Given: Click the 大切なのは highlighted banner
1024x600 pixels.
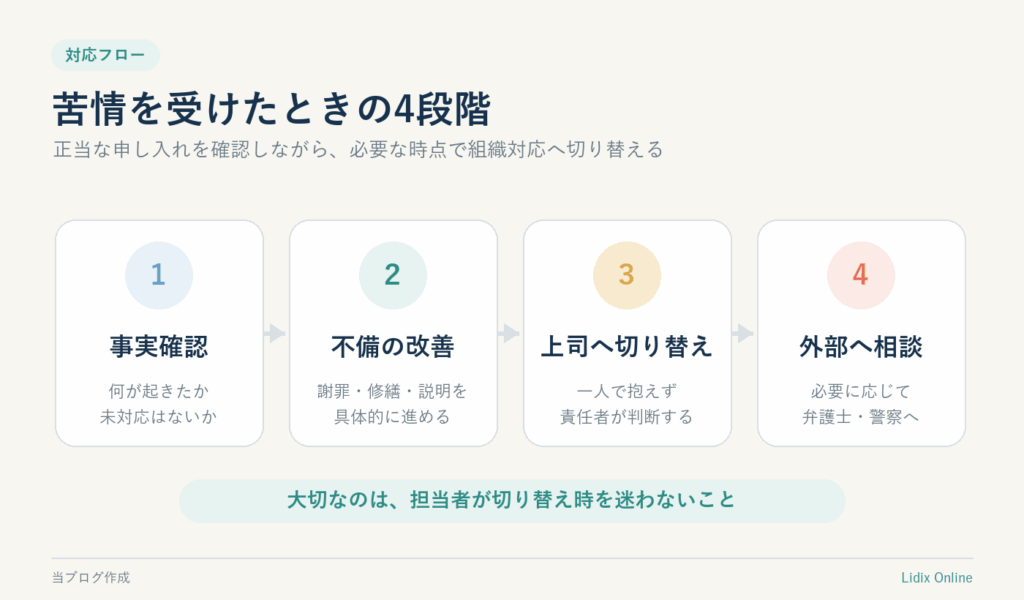Looking at the screenshot, I should 512,501.
